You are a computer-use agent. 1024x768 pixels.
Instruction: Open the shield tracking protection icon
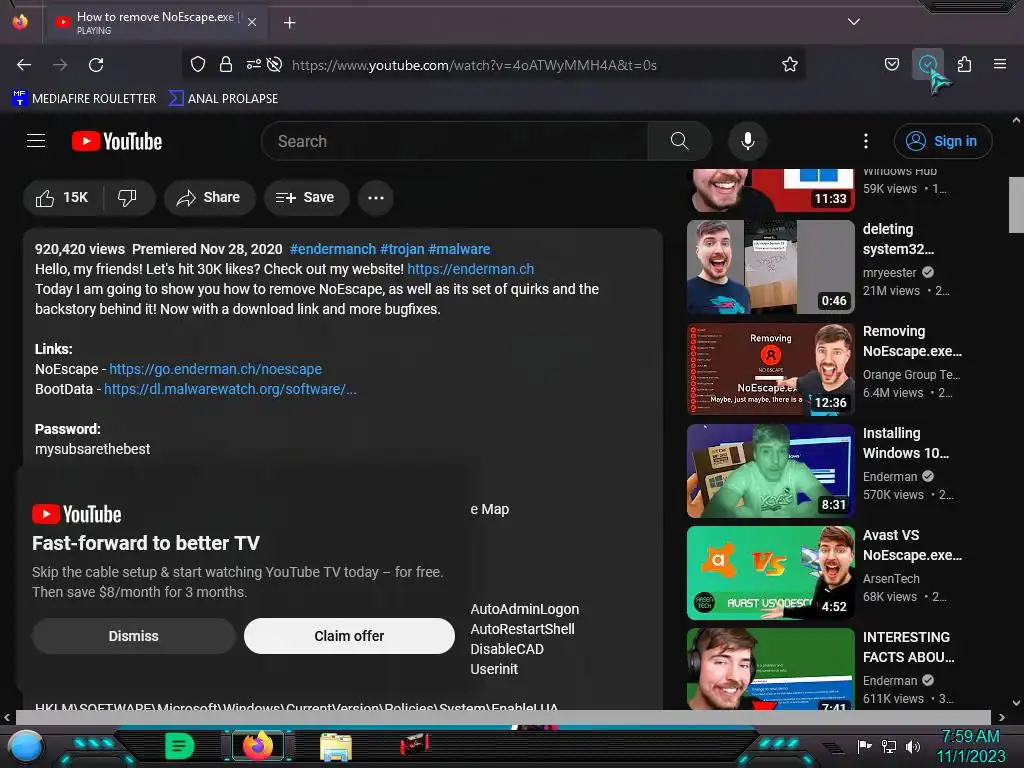pos(198,64)
